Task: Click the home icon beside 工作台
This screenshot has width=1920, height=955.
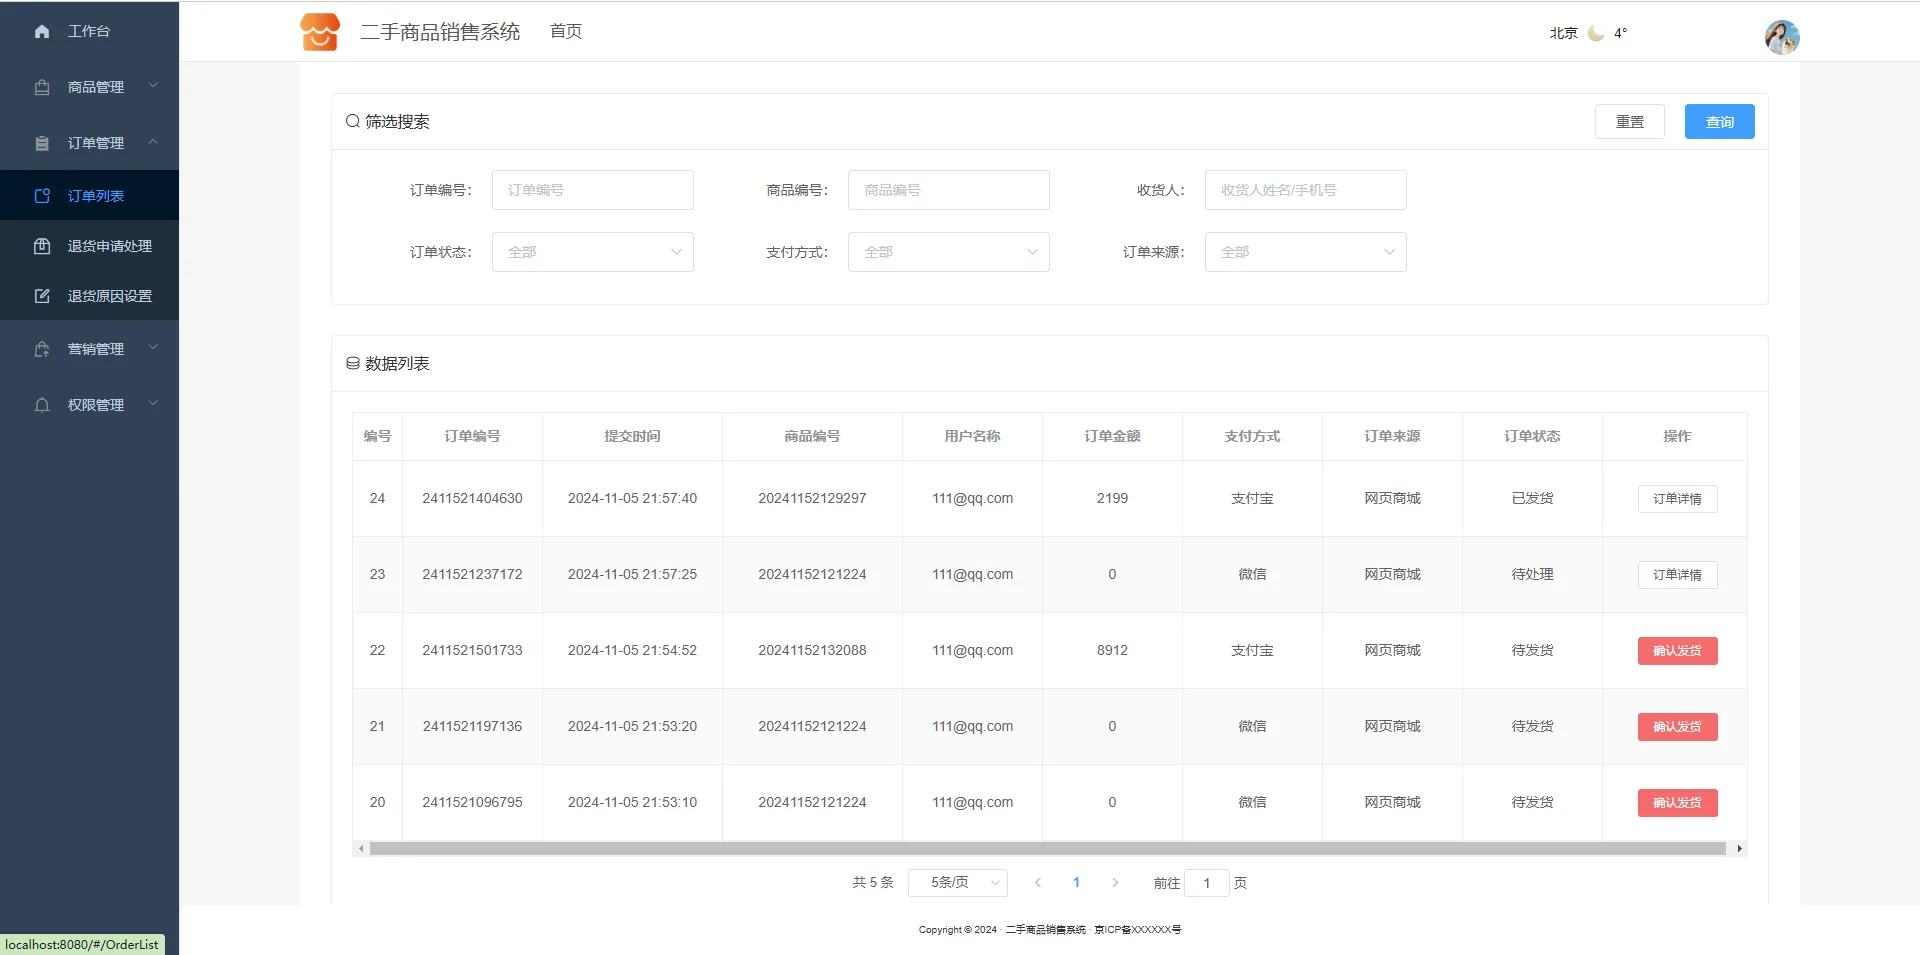Action: pyautogui.click(x=42, y=32)
